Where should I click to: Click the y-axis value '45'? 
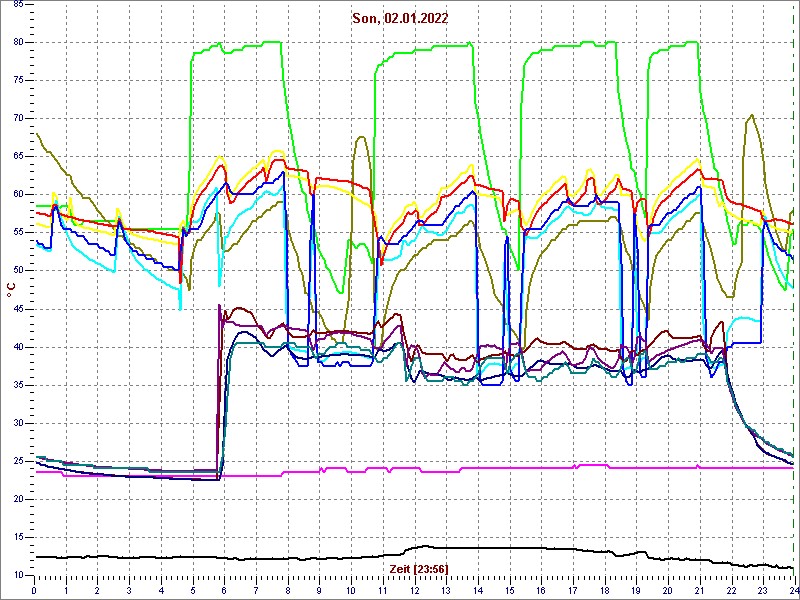pyautogui.click(x=18, y=309)
